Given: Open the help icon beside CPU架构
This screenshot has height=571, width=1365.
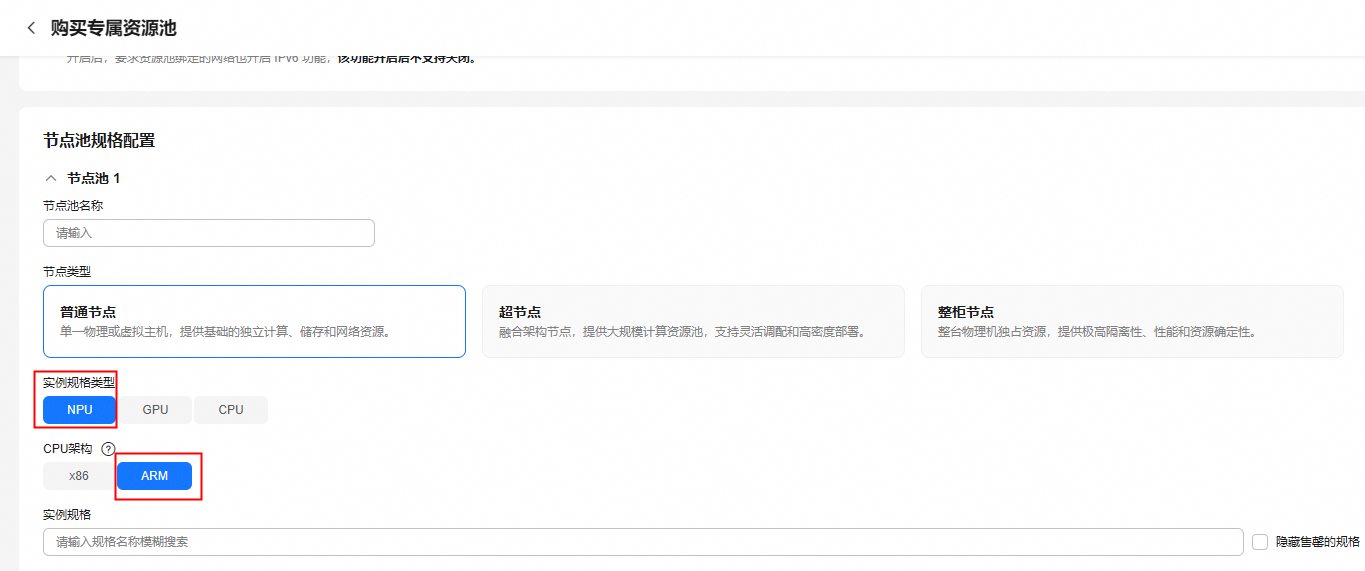Looking at the screenshot, I should (x=109, y=449).
